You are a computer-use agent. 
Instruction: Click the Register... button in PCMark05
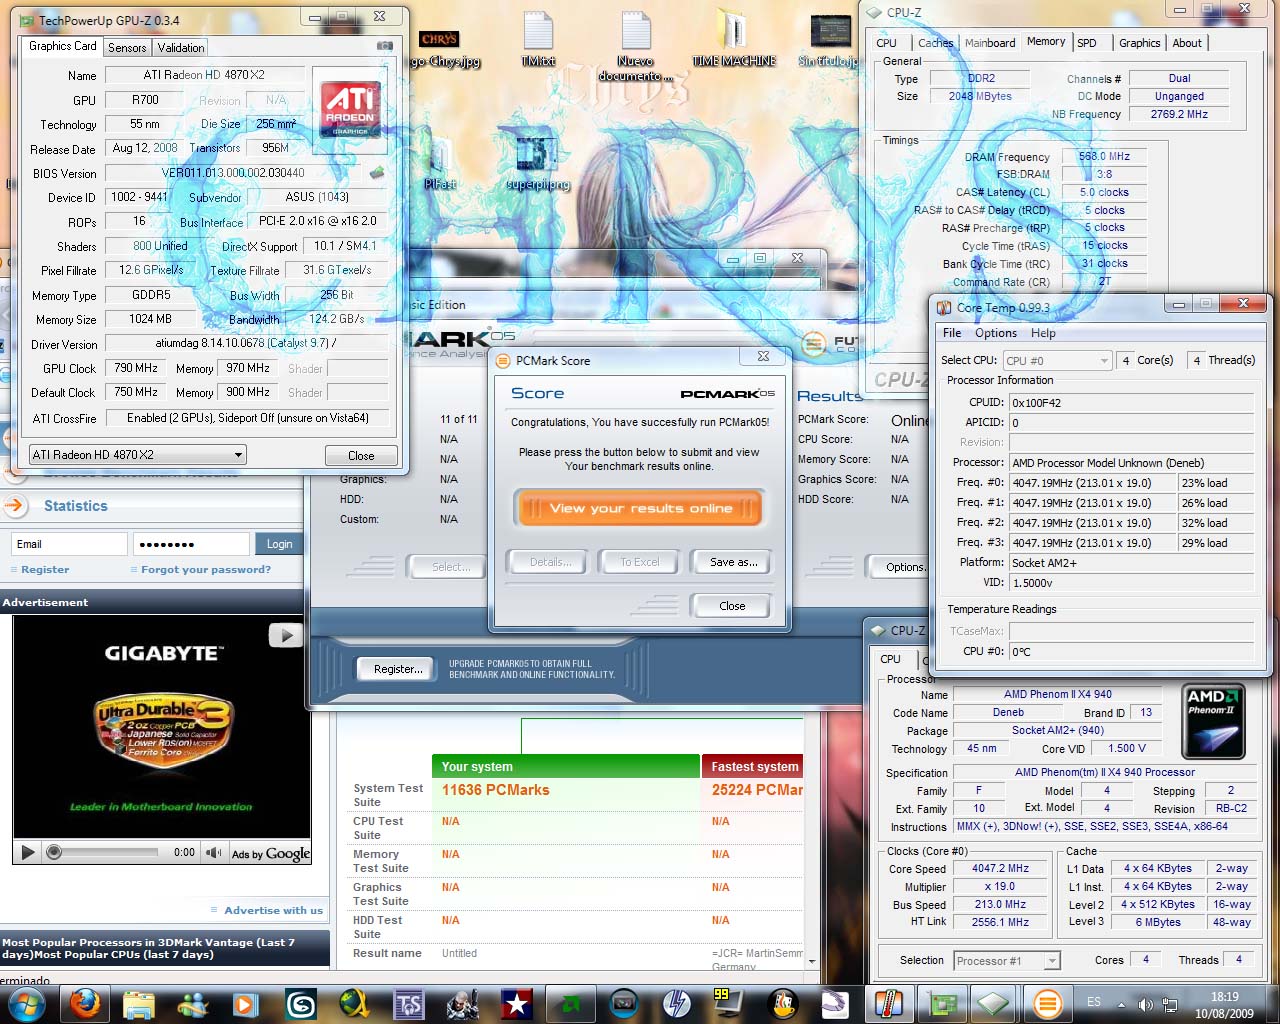(397, 669)
